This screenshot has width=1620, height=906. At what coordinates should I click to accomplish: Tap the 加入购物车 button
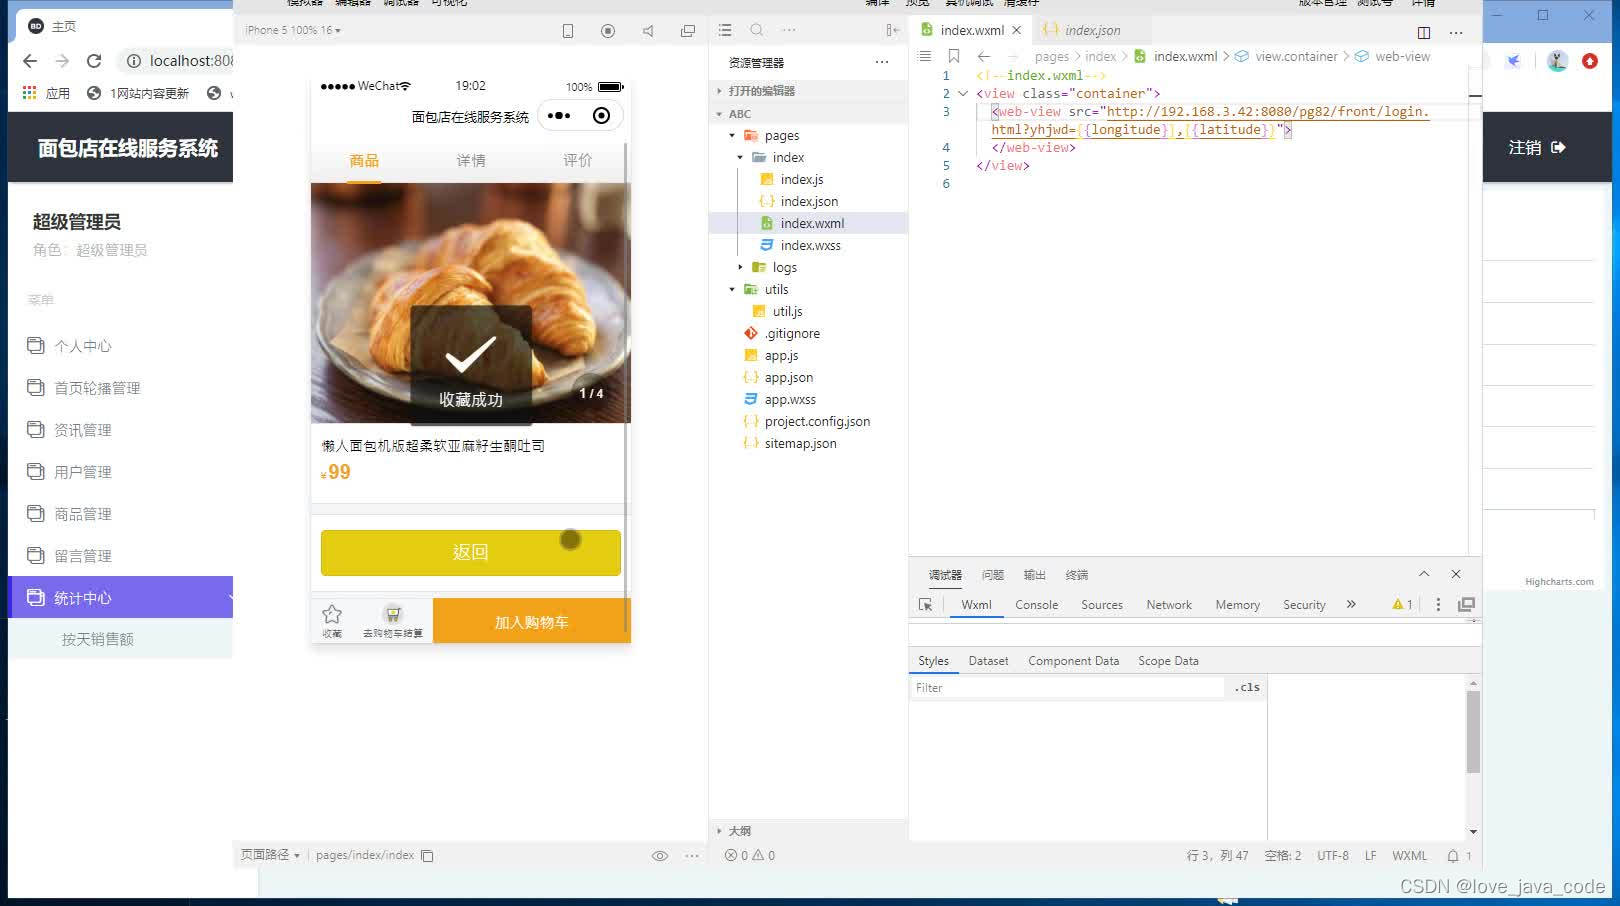(531, 622)
